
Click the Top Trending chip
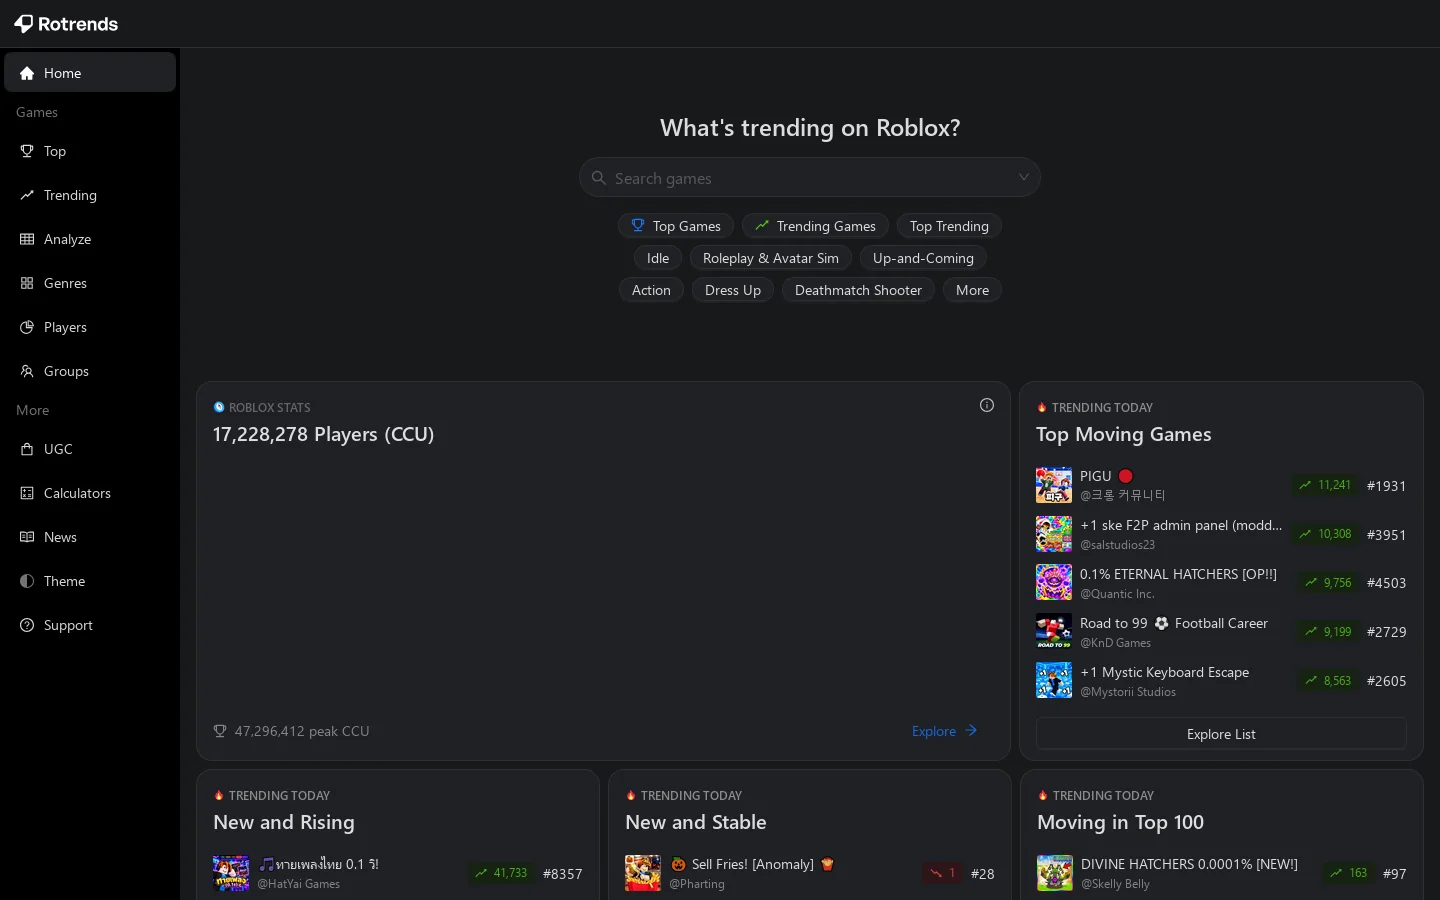coord(949,226)
